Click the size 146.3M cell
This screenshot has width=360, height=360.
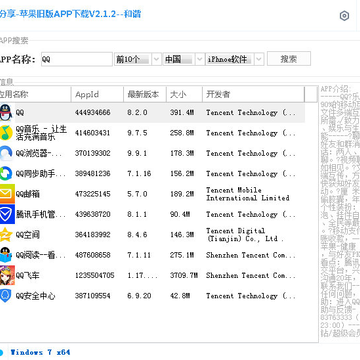click(x=182, y=235)
